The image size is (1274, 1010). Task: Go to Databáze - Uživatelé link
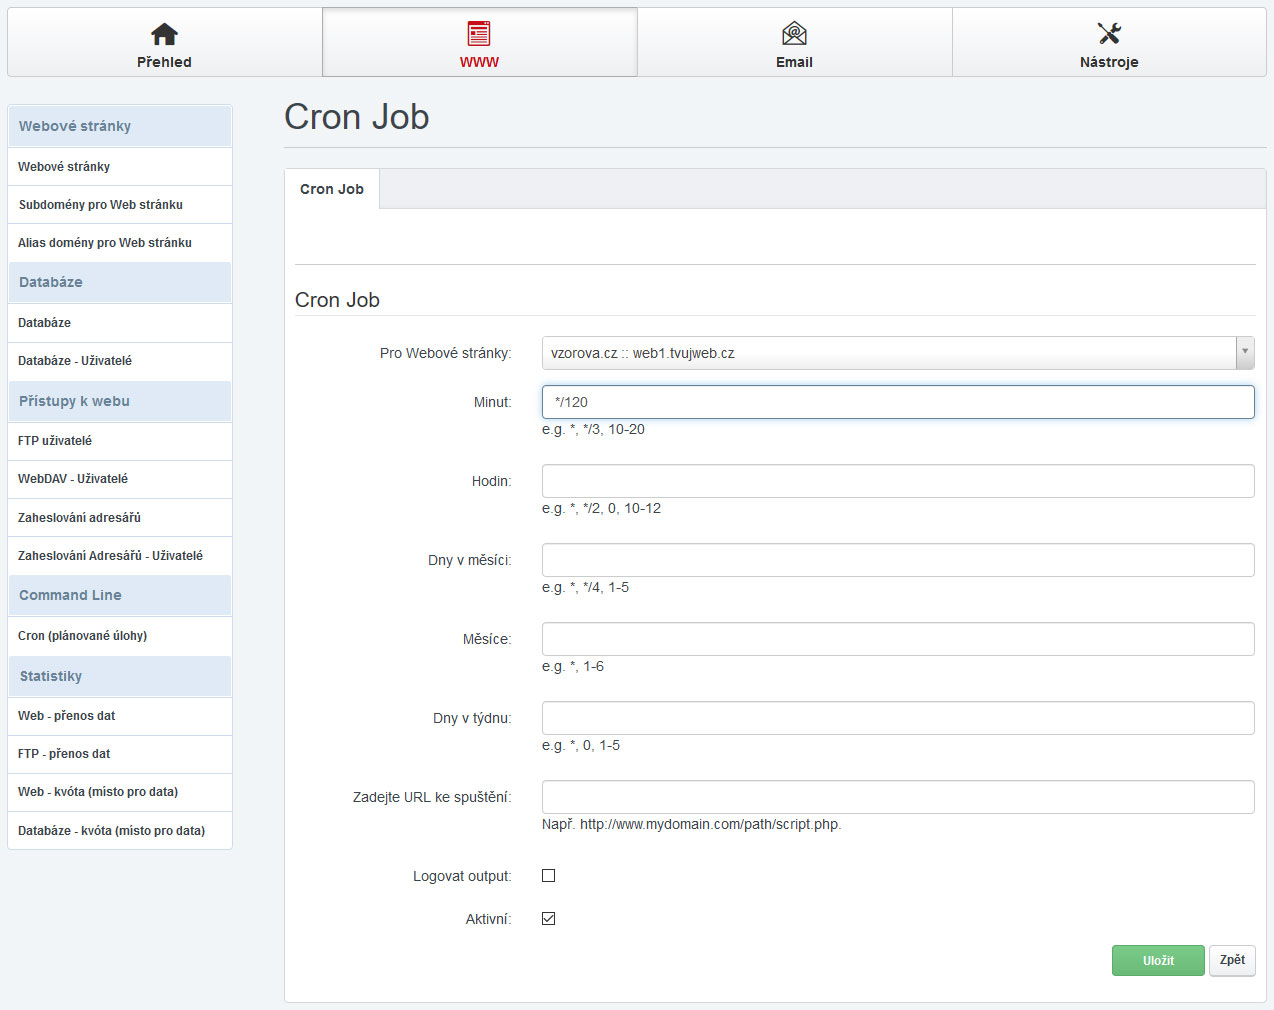click(x=75, y=361)
